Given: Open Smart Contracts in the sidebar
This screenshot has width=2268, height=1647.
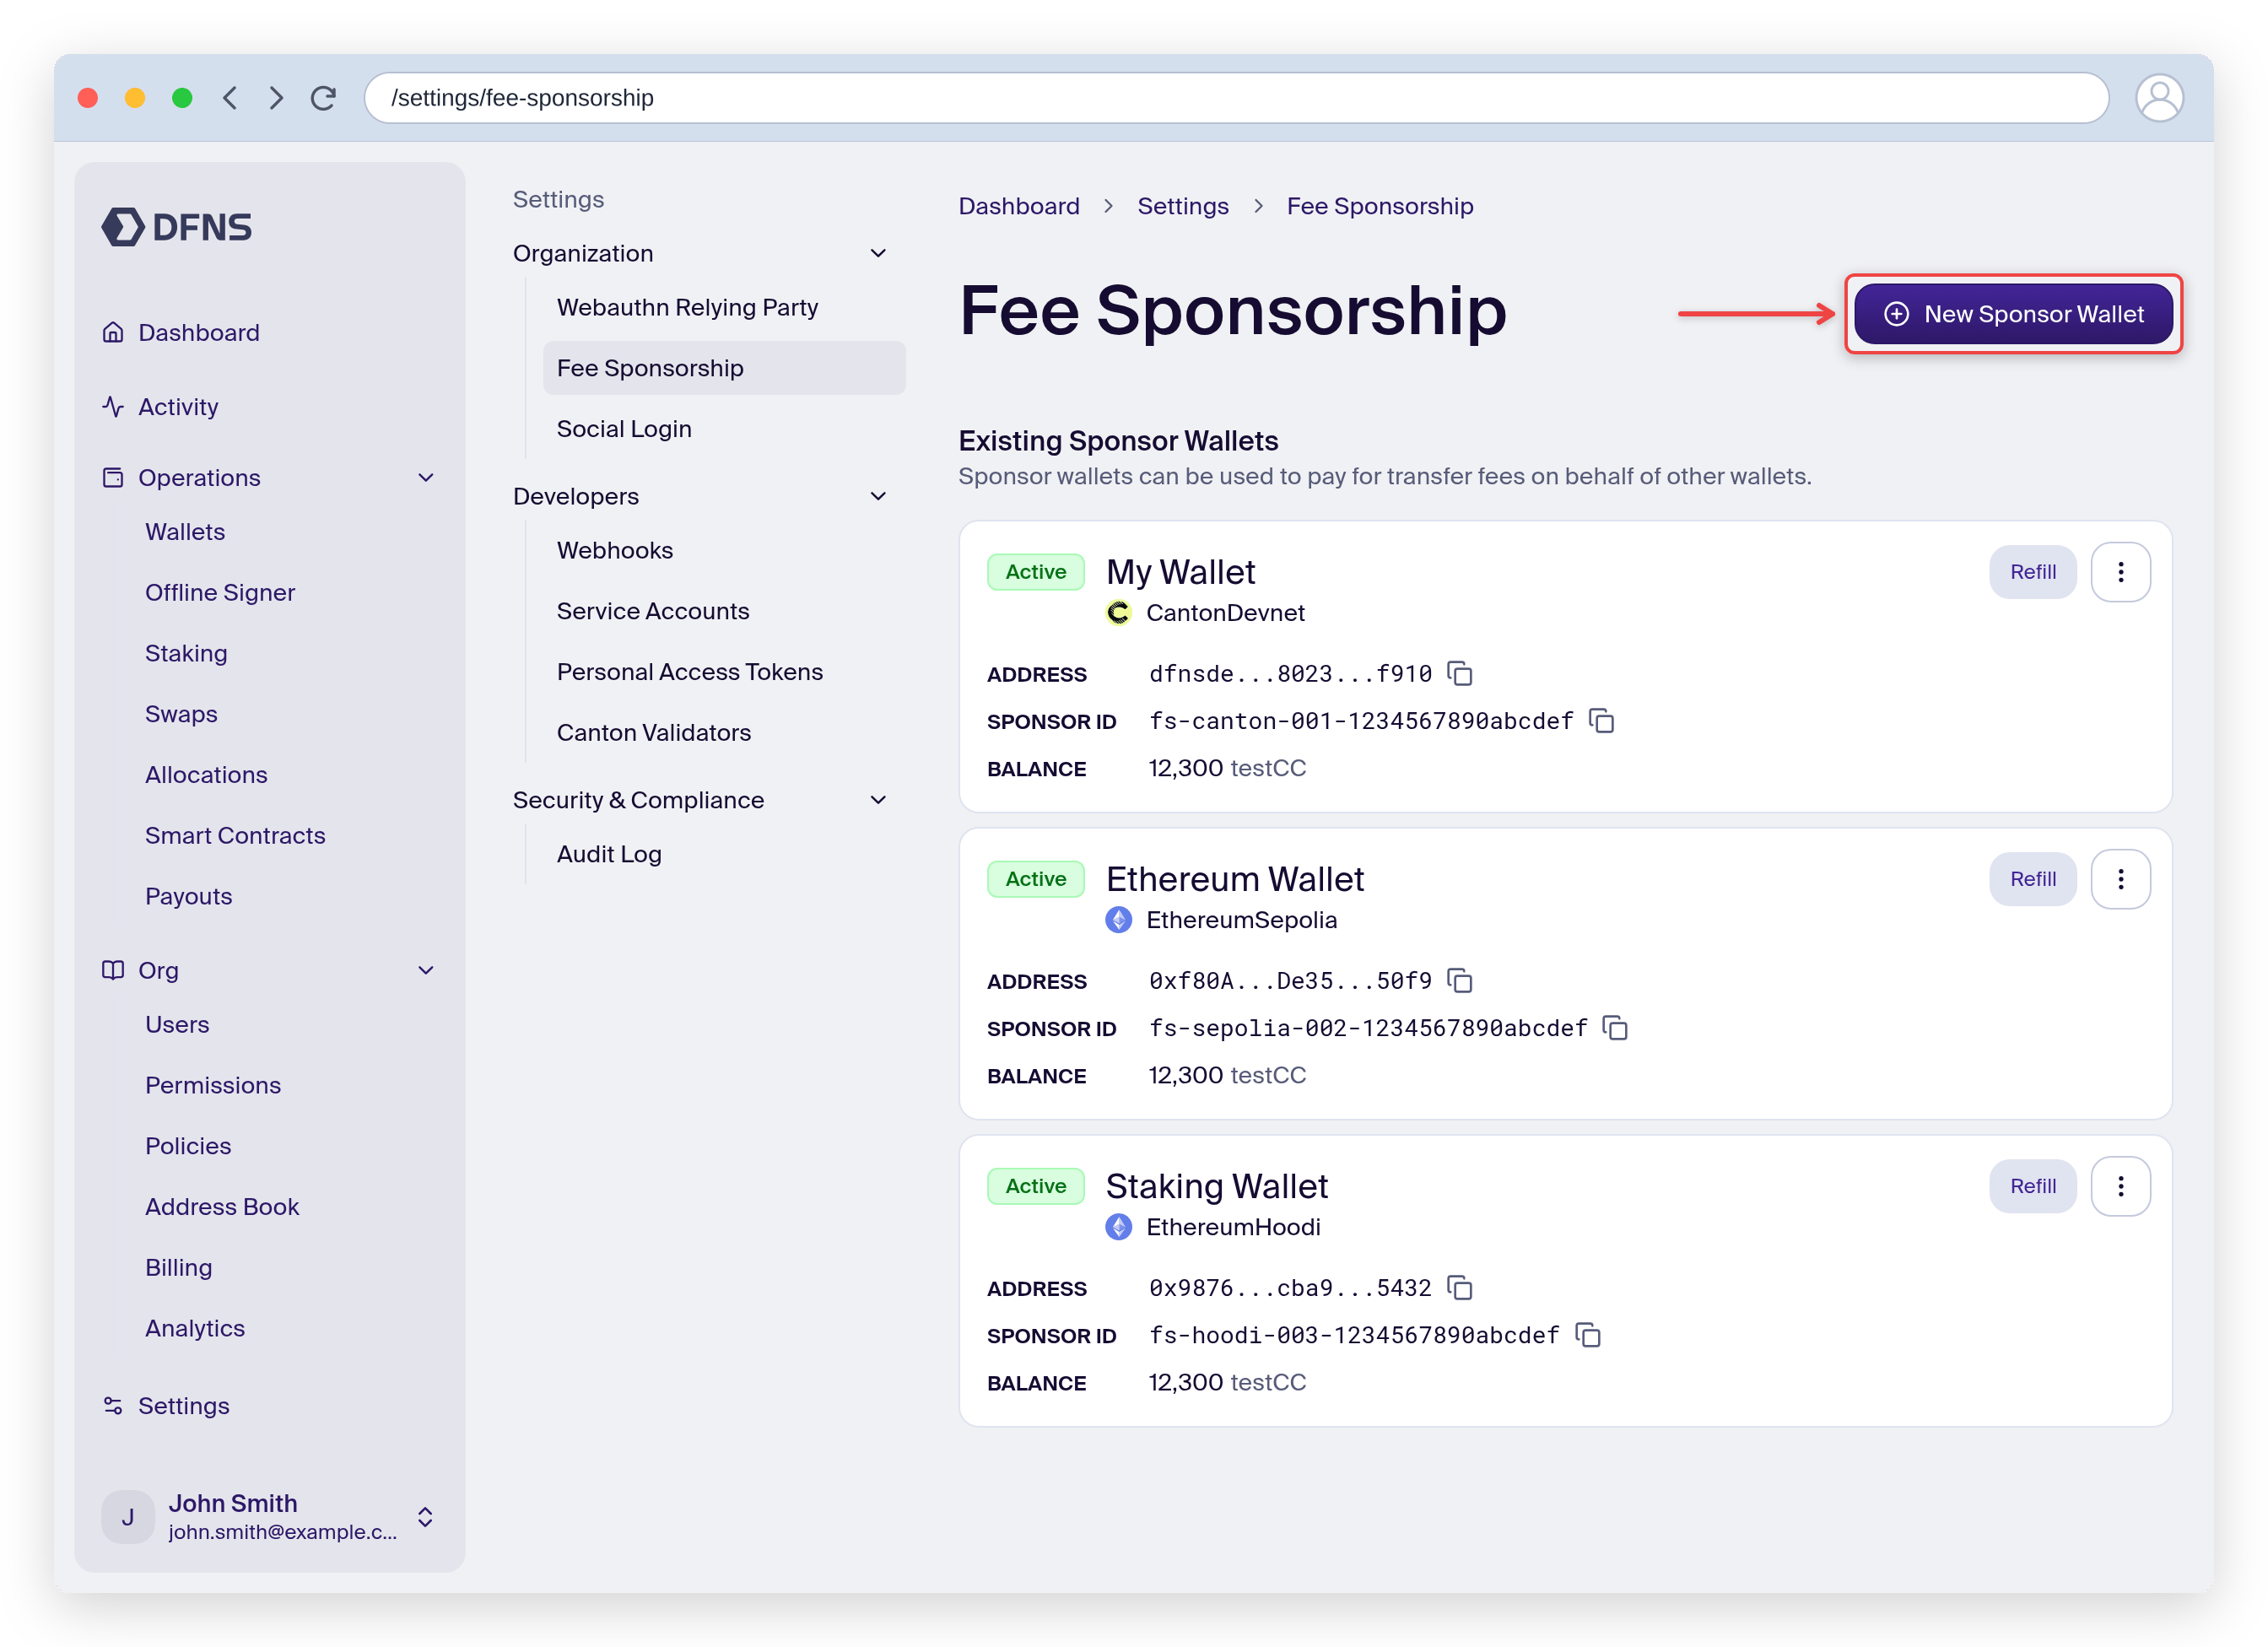Looking at the screenshot, I should (235, 836).
